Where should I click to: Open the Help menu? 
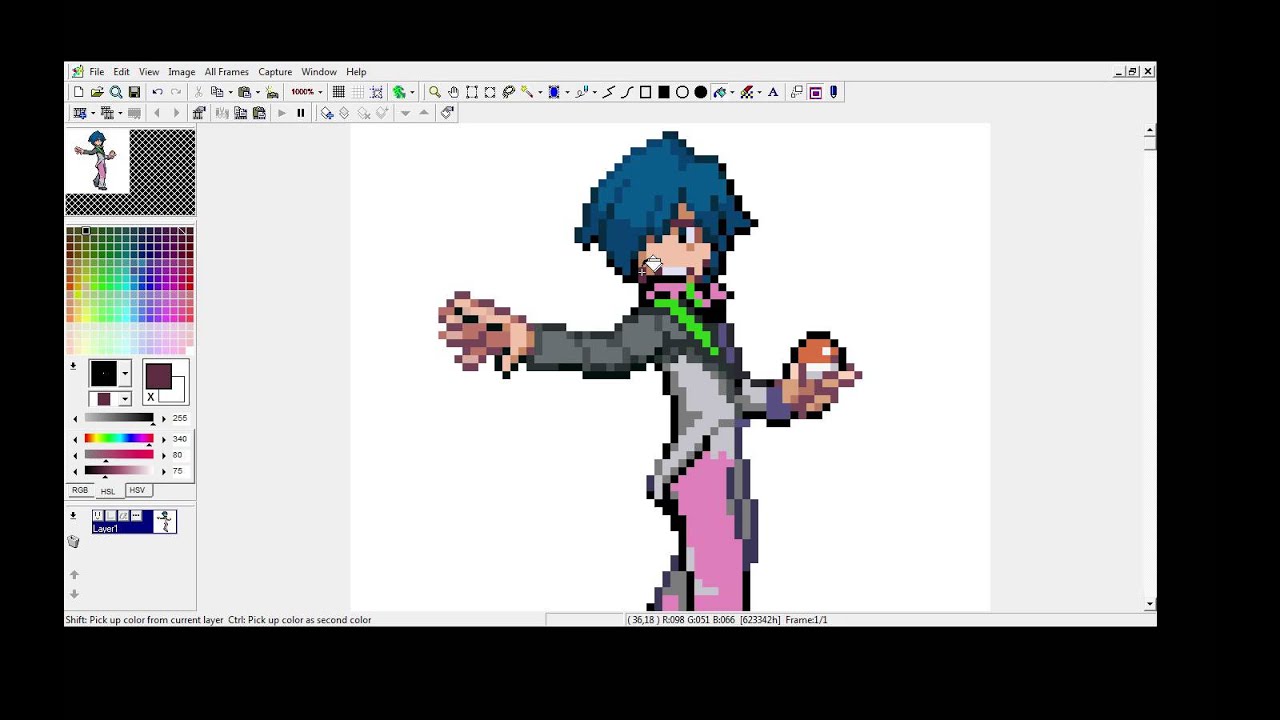click(x=356, y=72)
